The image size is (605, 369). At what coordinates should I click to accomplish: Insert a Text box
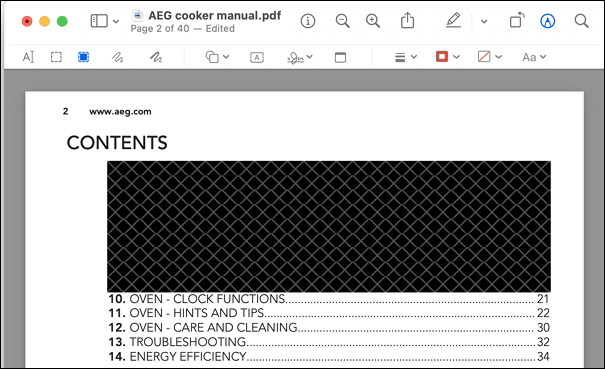(x=257, y=58)
